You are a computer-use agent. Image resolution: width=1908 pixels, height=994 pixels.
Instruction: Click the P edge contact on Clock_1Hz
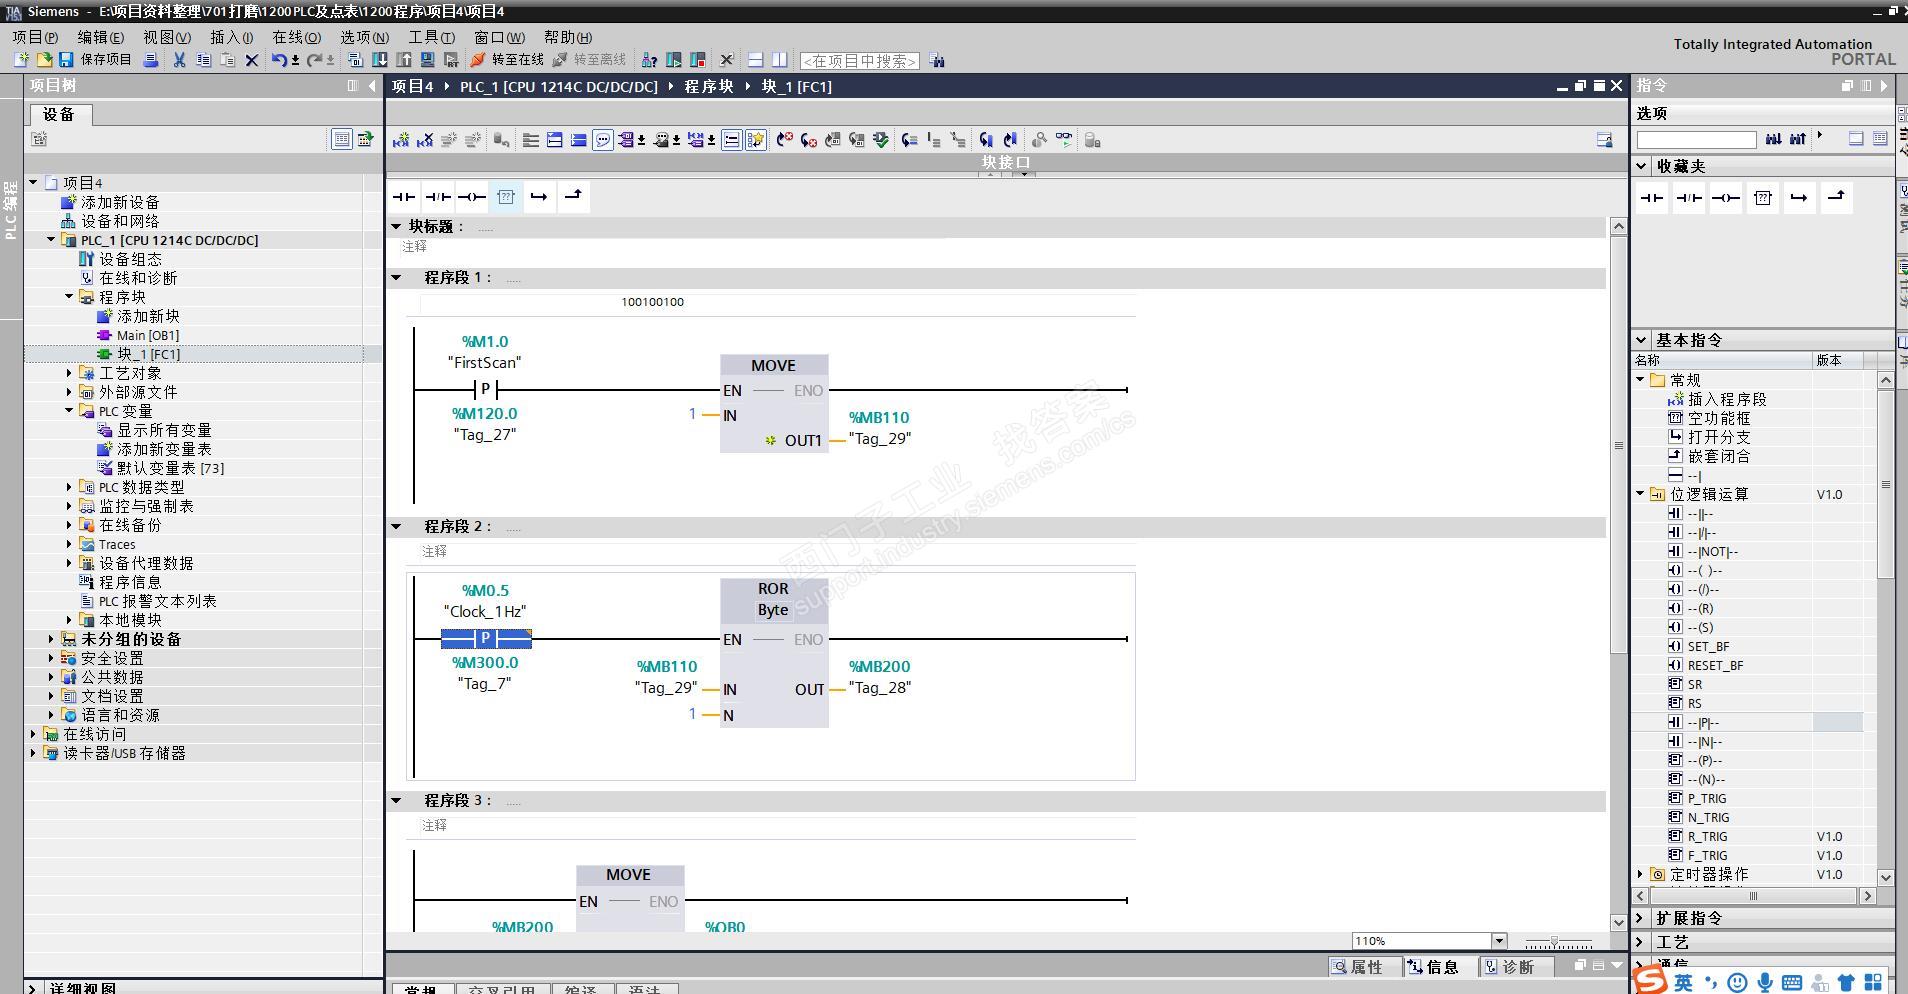pos(486,639)
